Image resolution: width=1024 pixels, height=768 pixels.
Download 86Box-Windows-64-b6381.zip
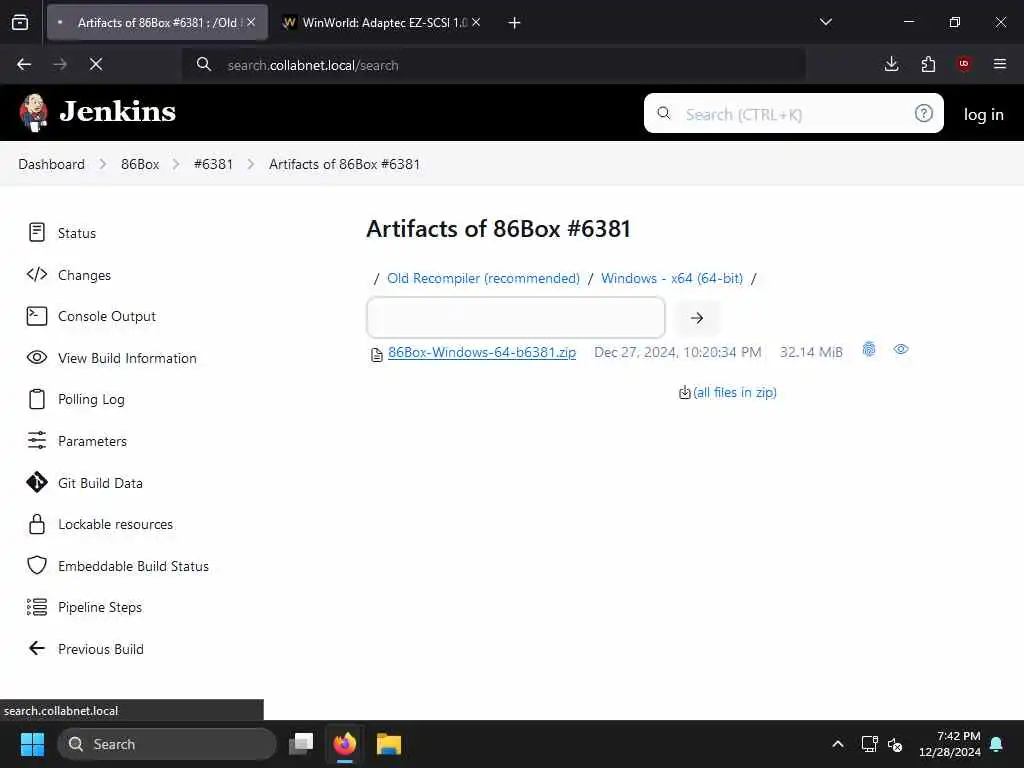click(482, 352)
